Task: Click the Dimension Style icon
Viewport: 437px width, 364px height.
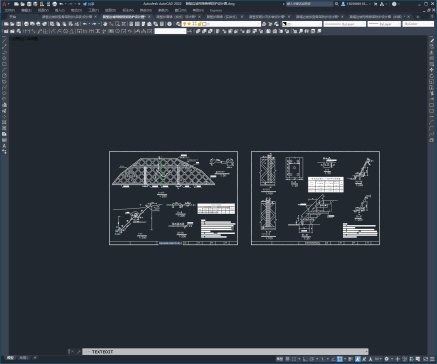Action: pyautogui.click(x=189, y=31)
